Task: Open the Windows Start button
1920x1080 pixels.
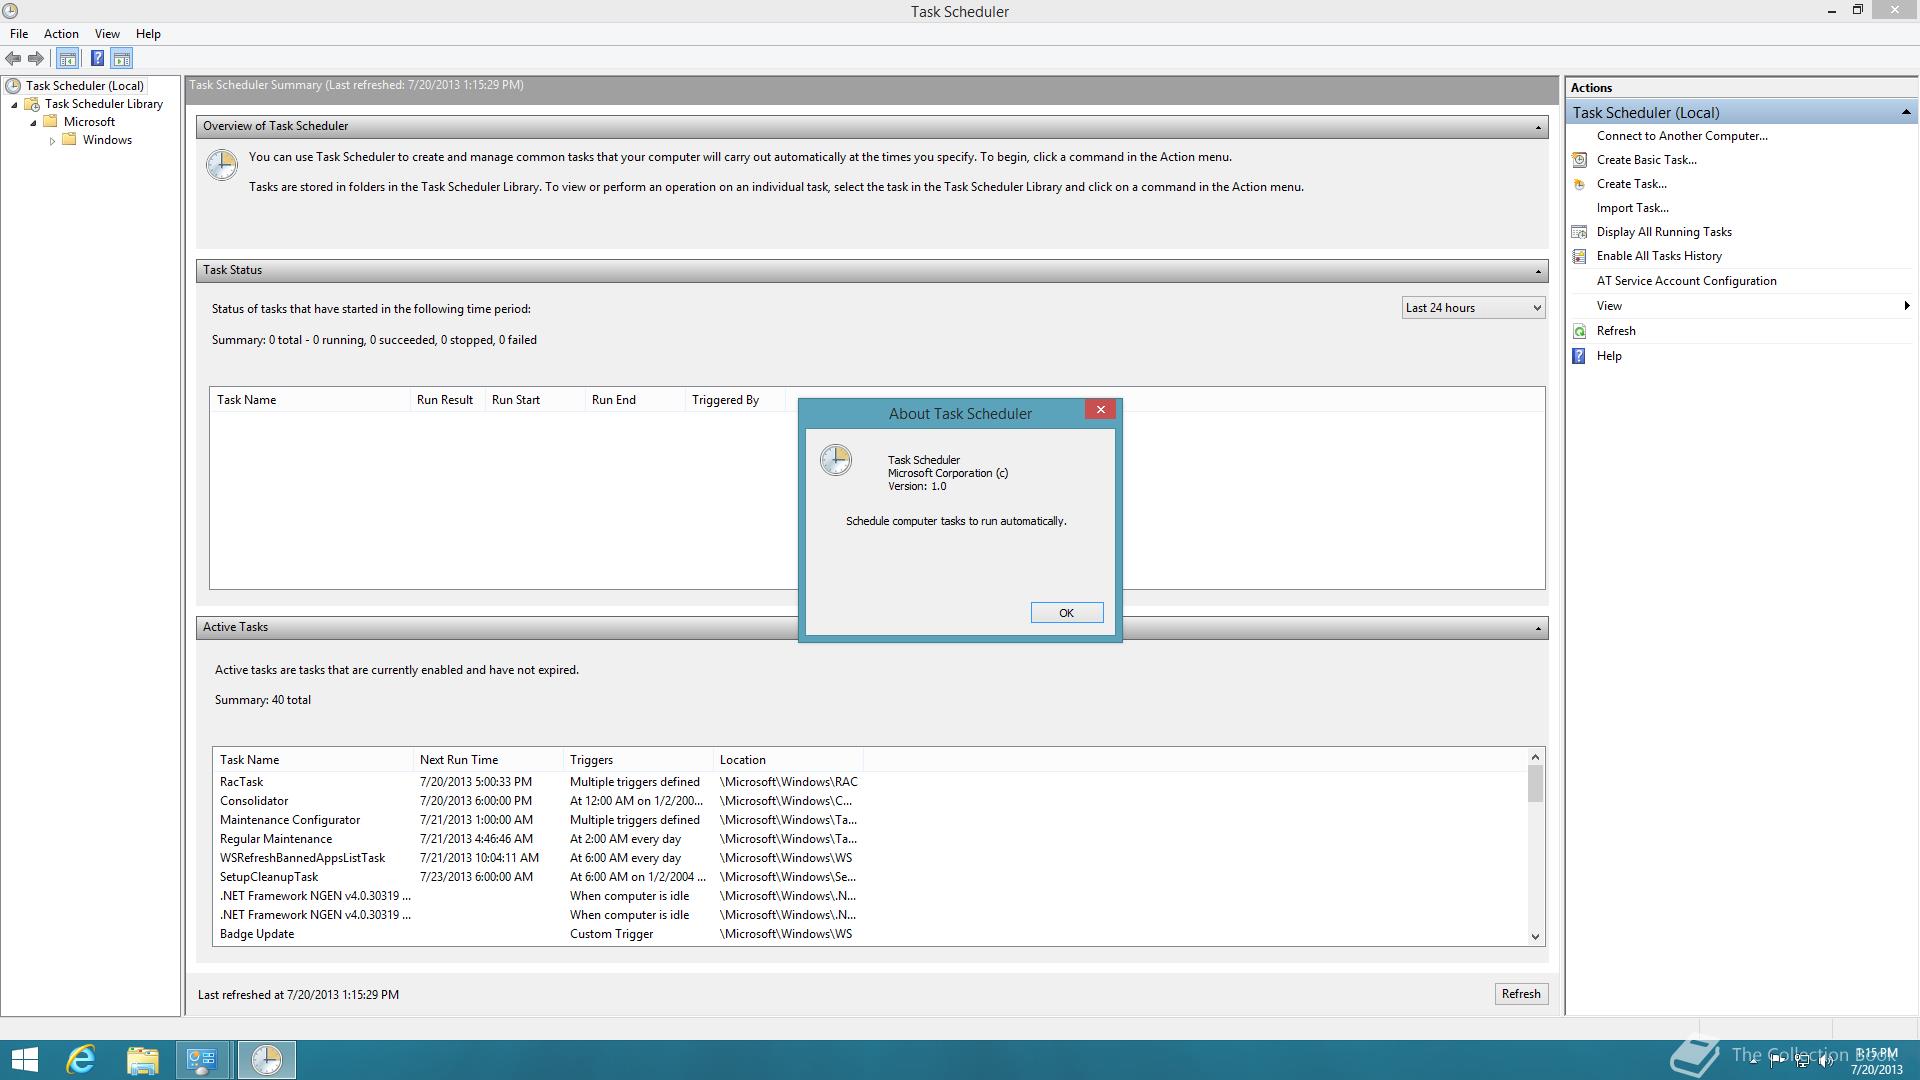Action: [x=24, y=1060]
